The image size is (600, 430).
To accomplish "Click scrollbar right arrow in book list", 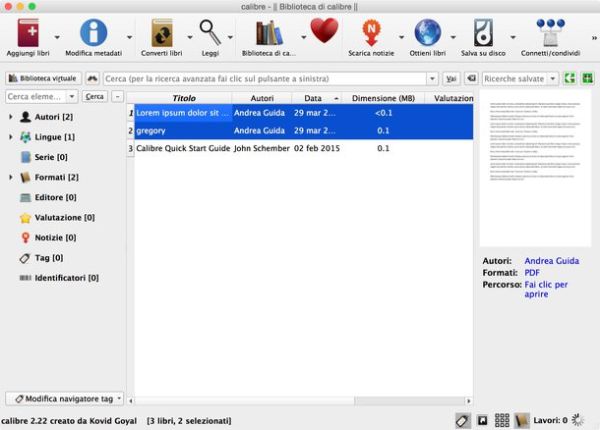I will 469,401.
